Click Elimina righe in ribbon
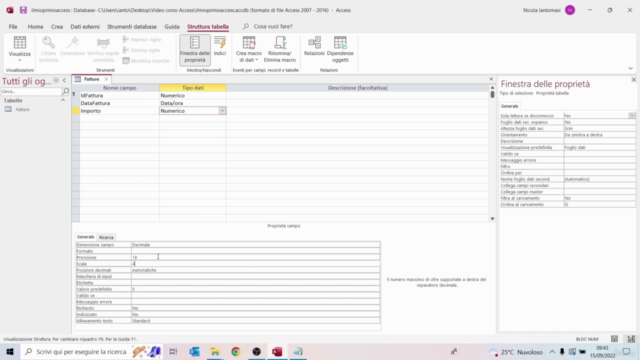 (x=142, y=50)
